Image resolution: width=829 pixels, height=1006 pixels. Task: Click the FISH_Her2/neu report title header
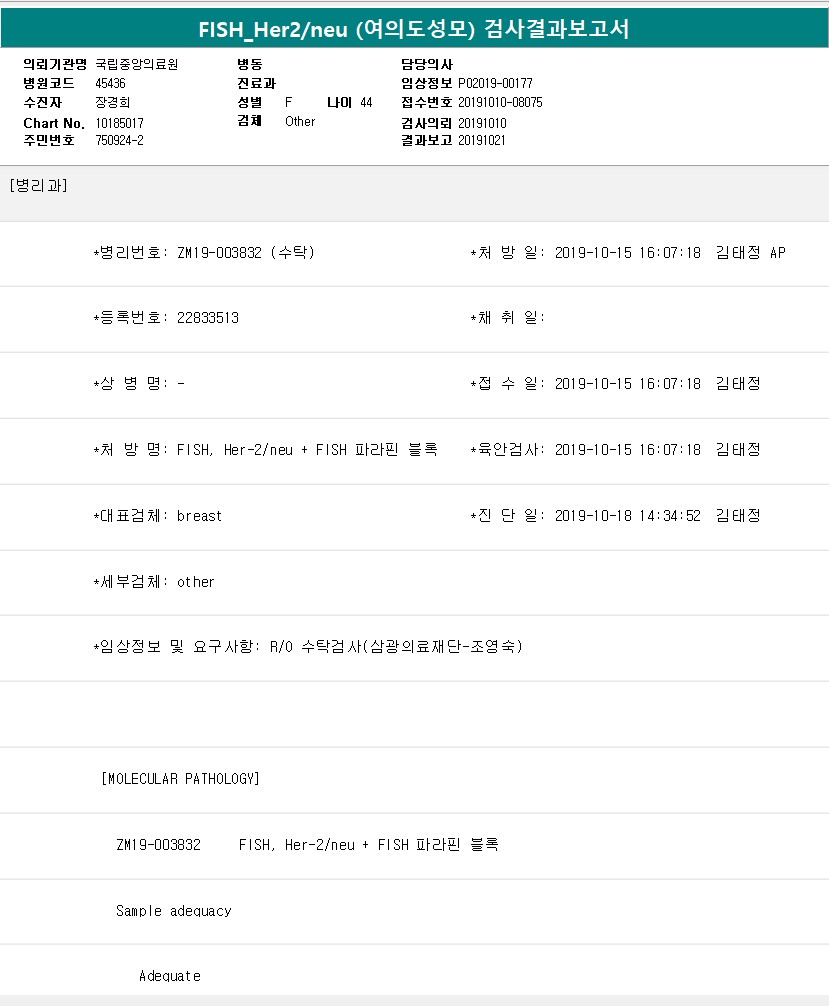pyautogui.click(x=414, y=28)
